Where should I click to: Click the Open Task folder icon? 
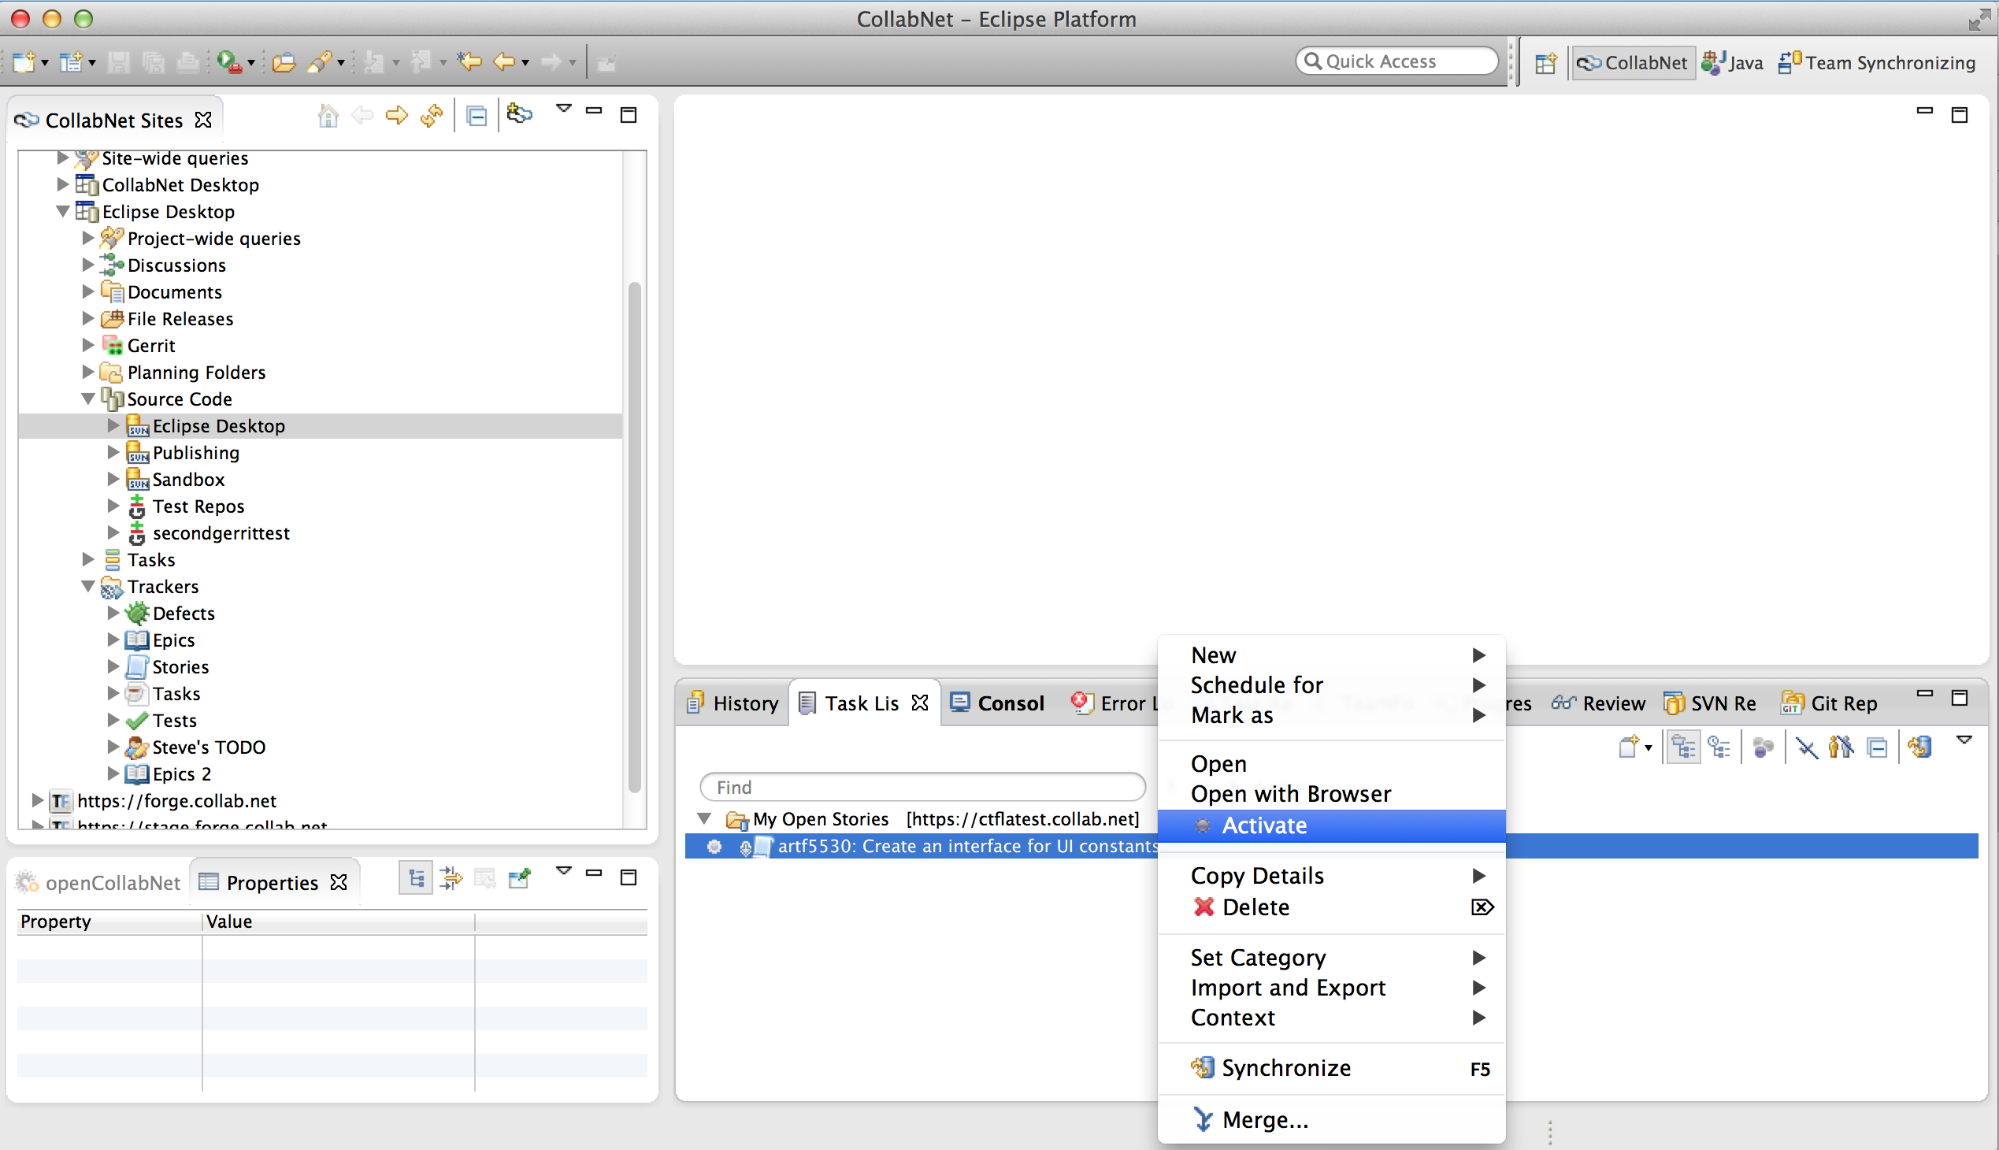284,62
